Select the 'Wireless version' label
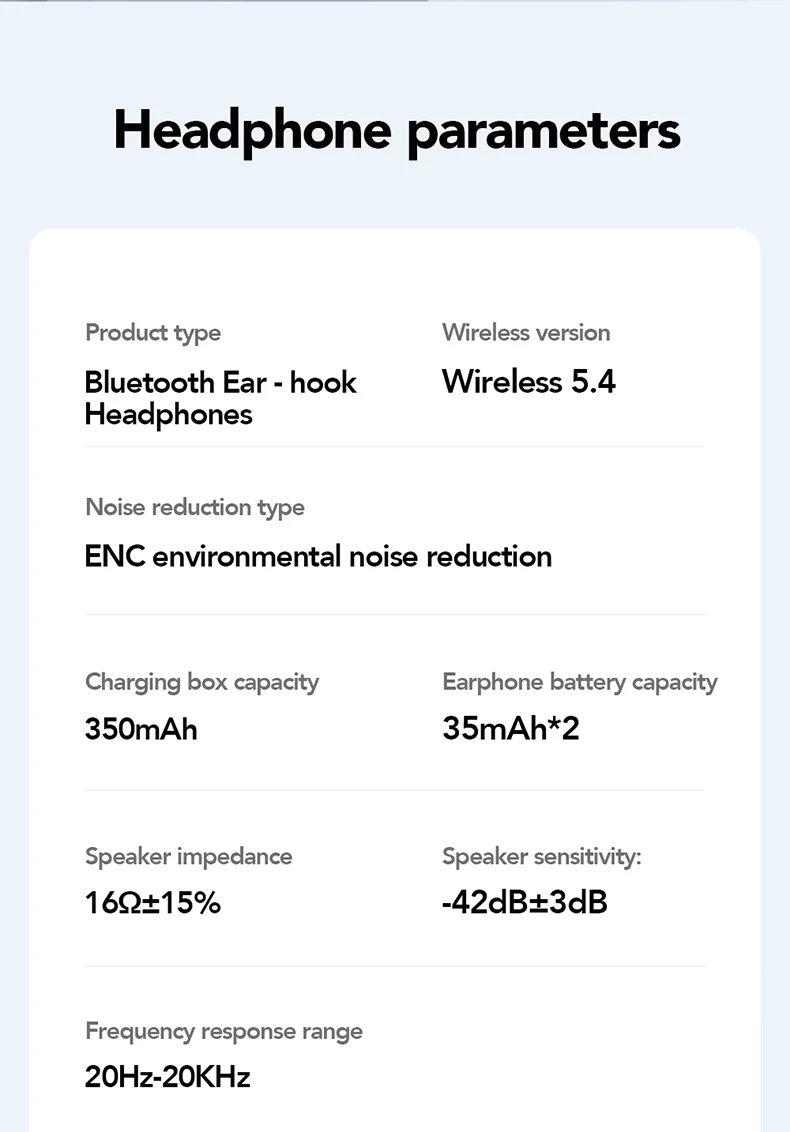 526,333
